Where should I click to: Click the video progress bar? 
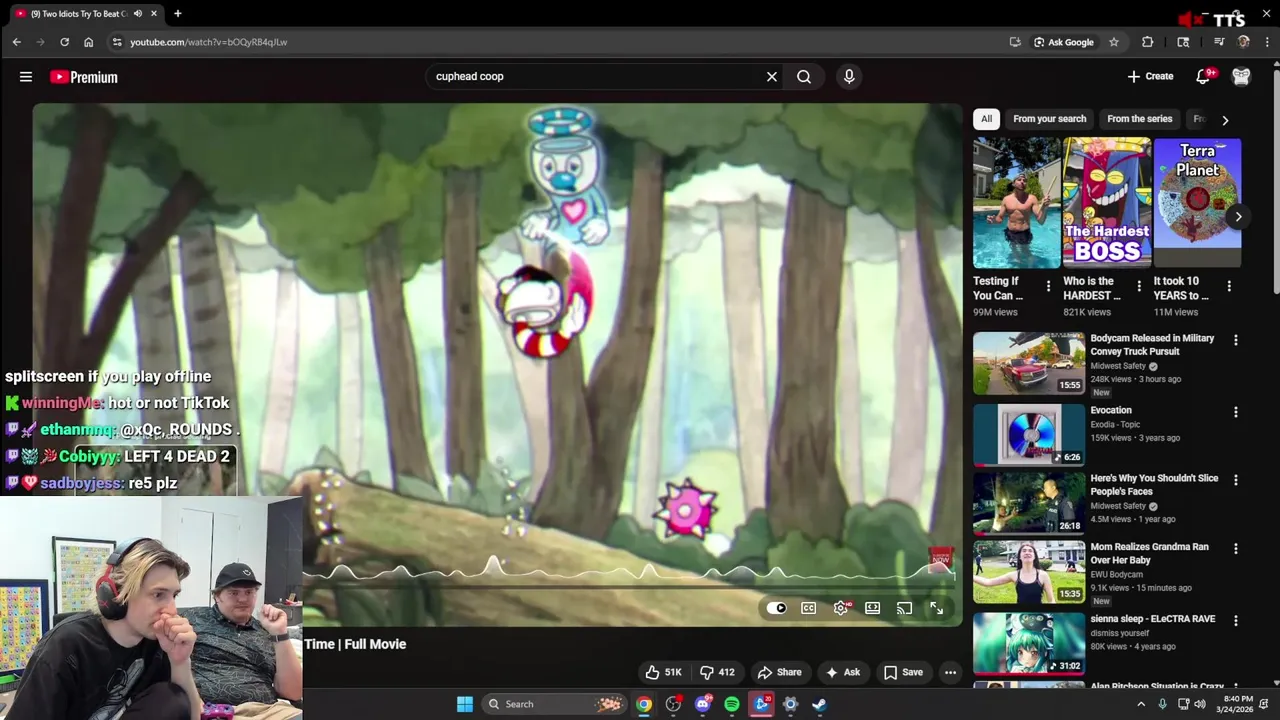(x=630, y=586)
